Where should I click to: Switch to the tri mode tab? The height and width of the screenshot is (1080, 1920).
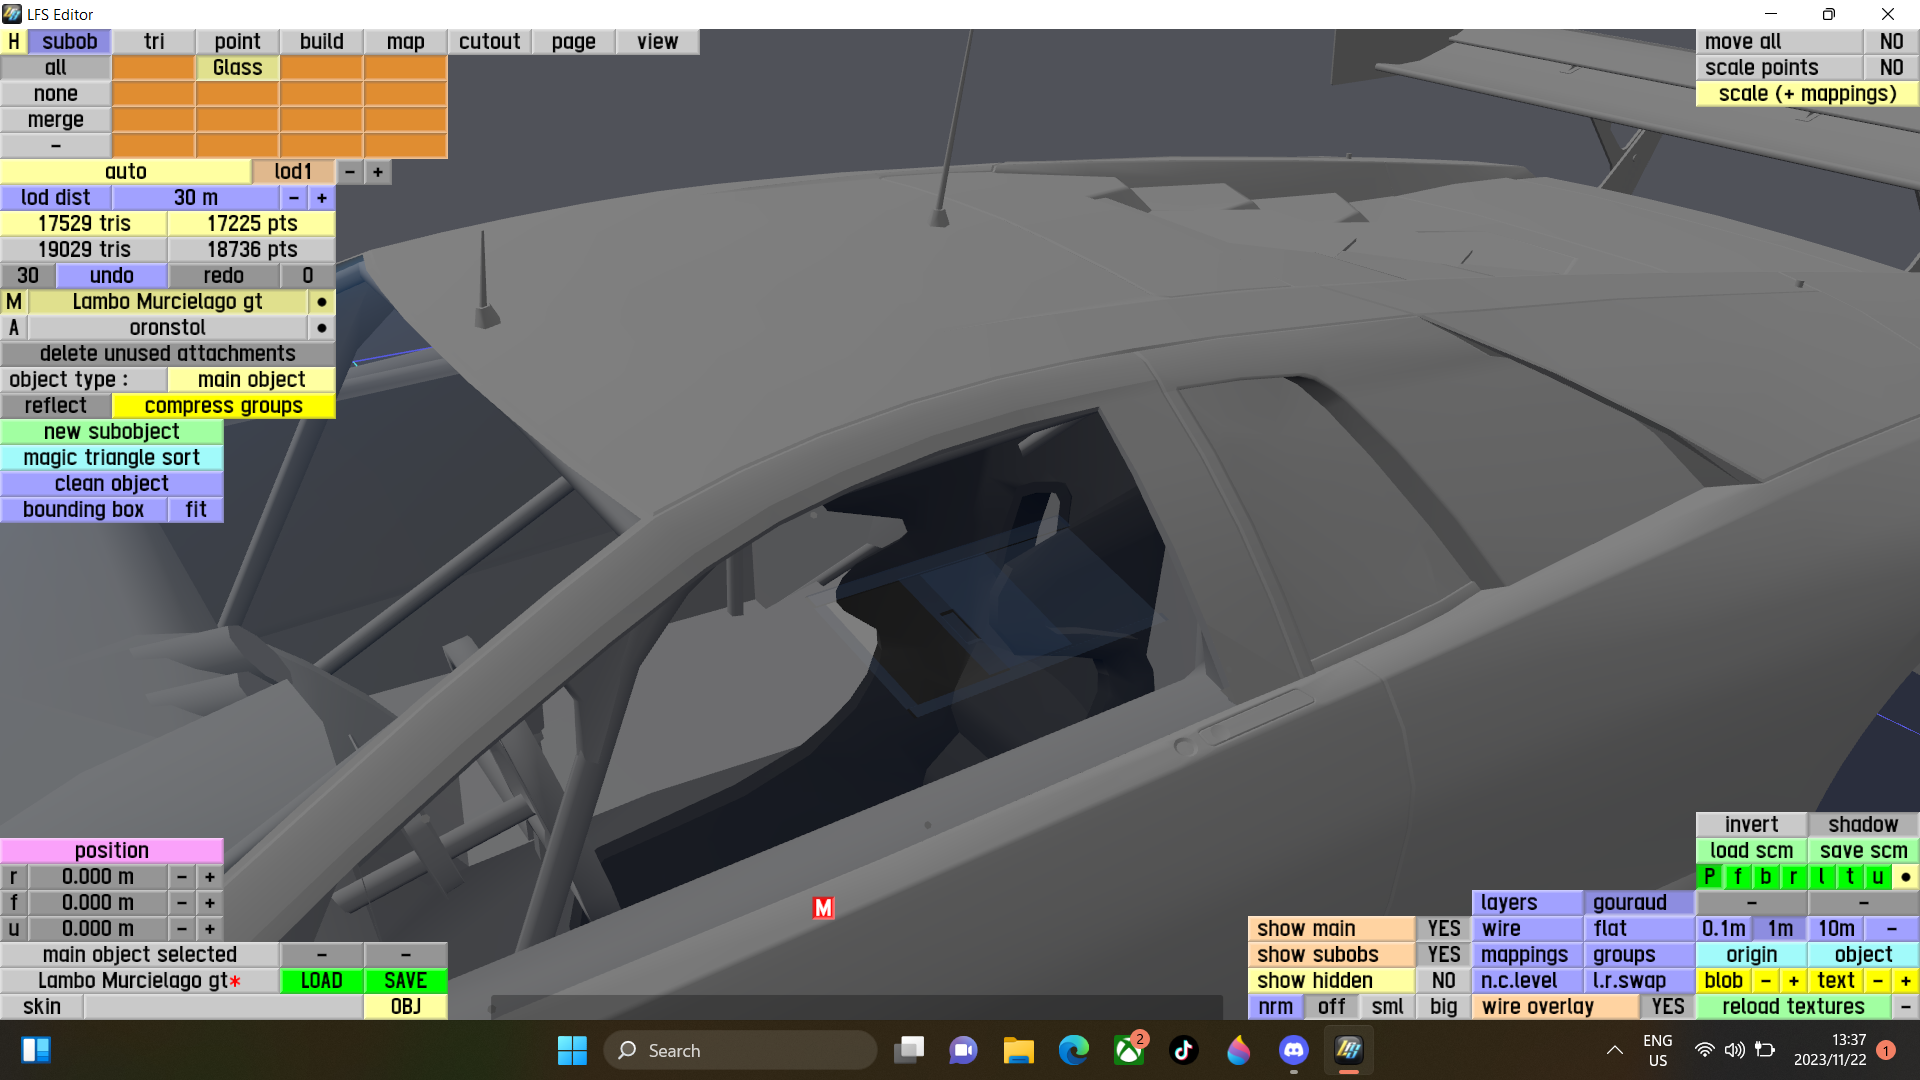click(154, 41)
